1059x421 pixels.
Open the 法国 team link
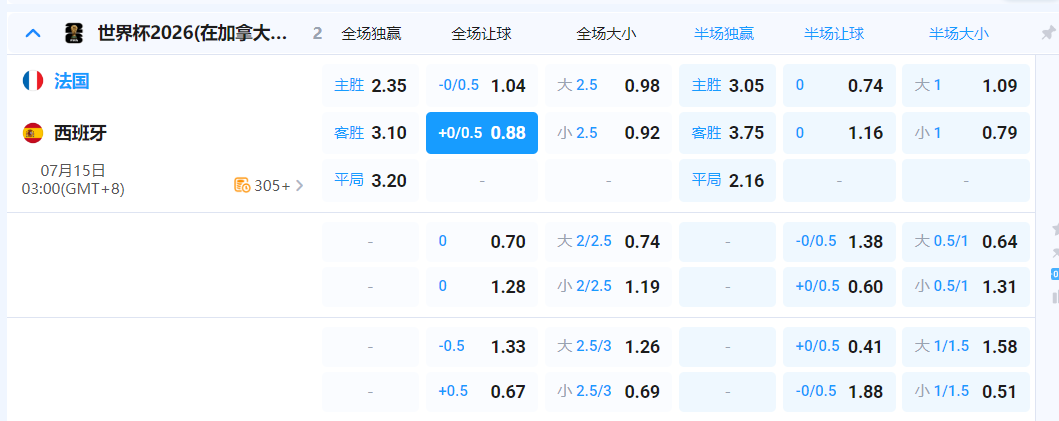coord(72,81)
